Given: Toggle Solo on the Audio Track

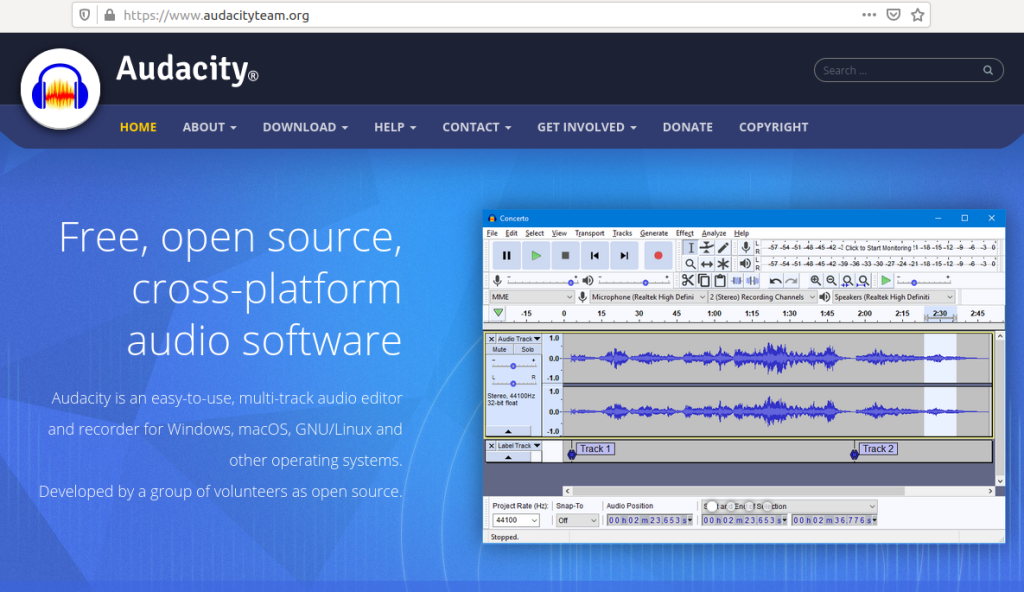Looking at the screenshot, I should [x=528, y=350].
